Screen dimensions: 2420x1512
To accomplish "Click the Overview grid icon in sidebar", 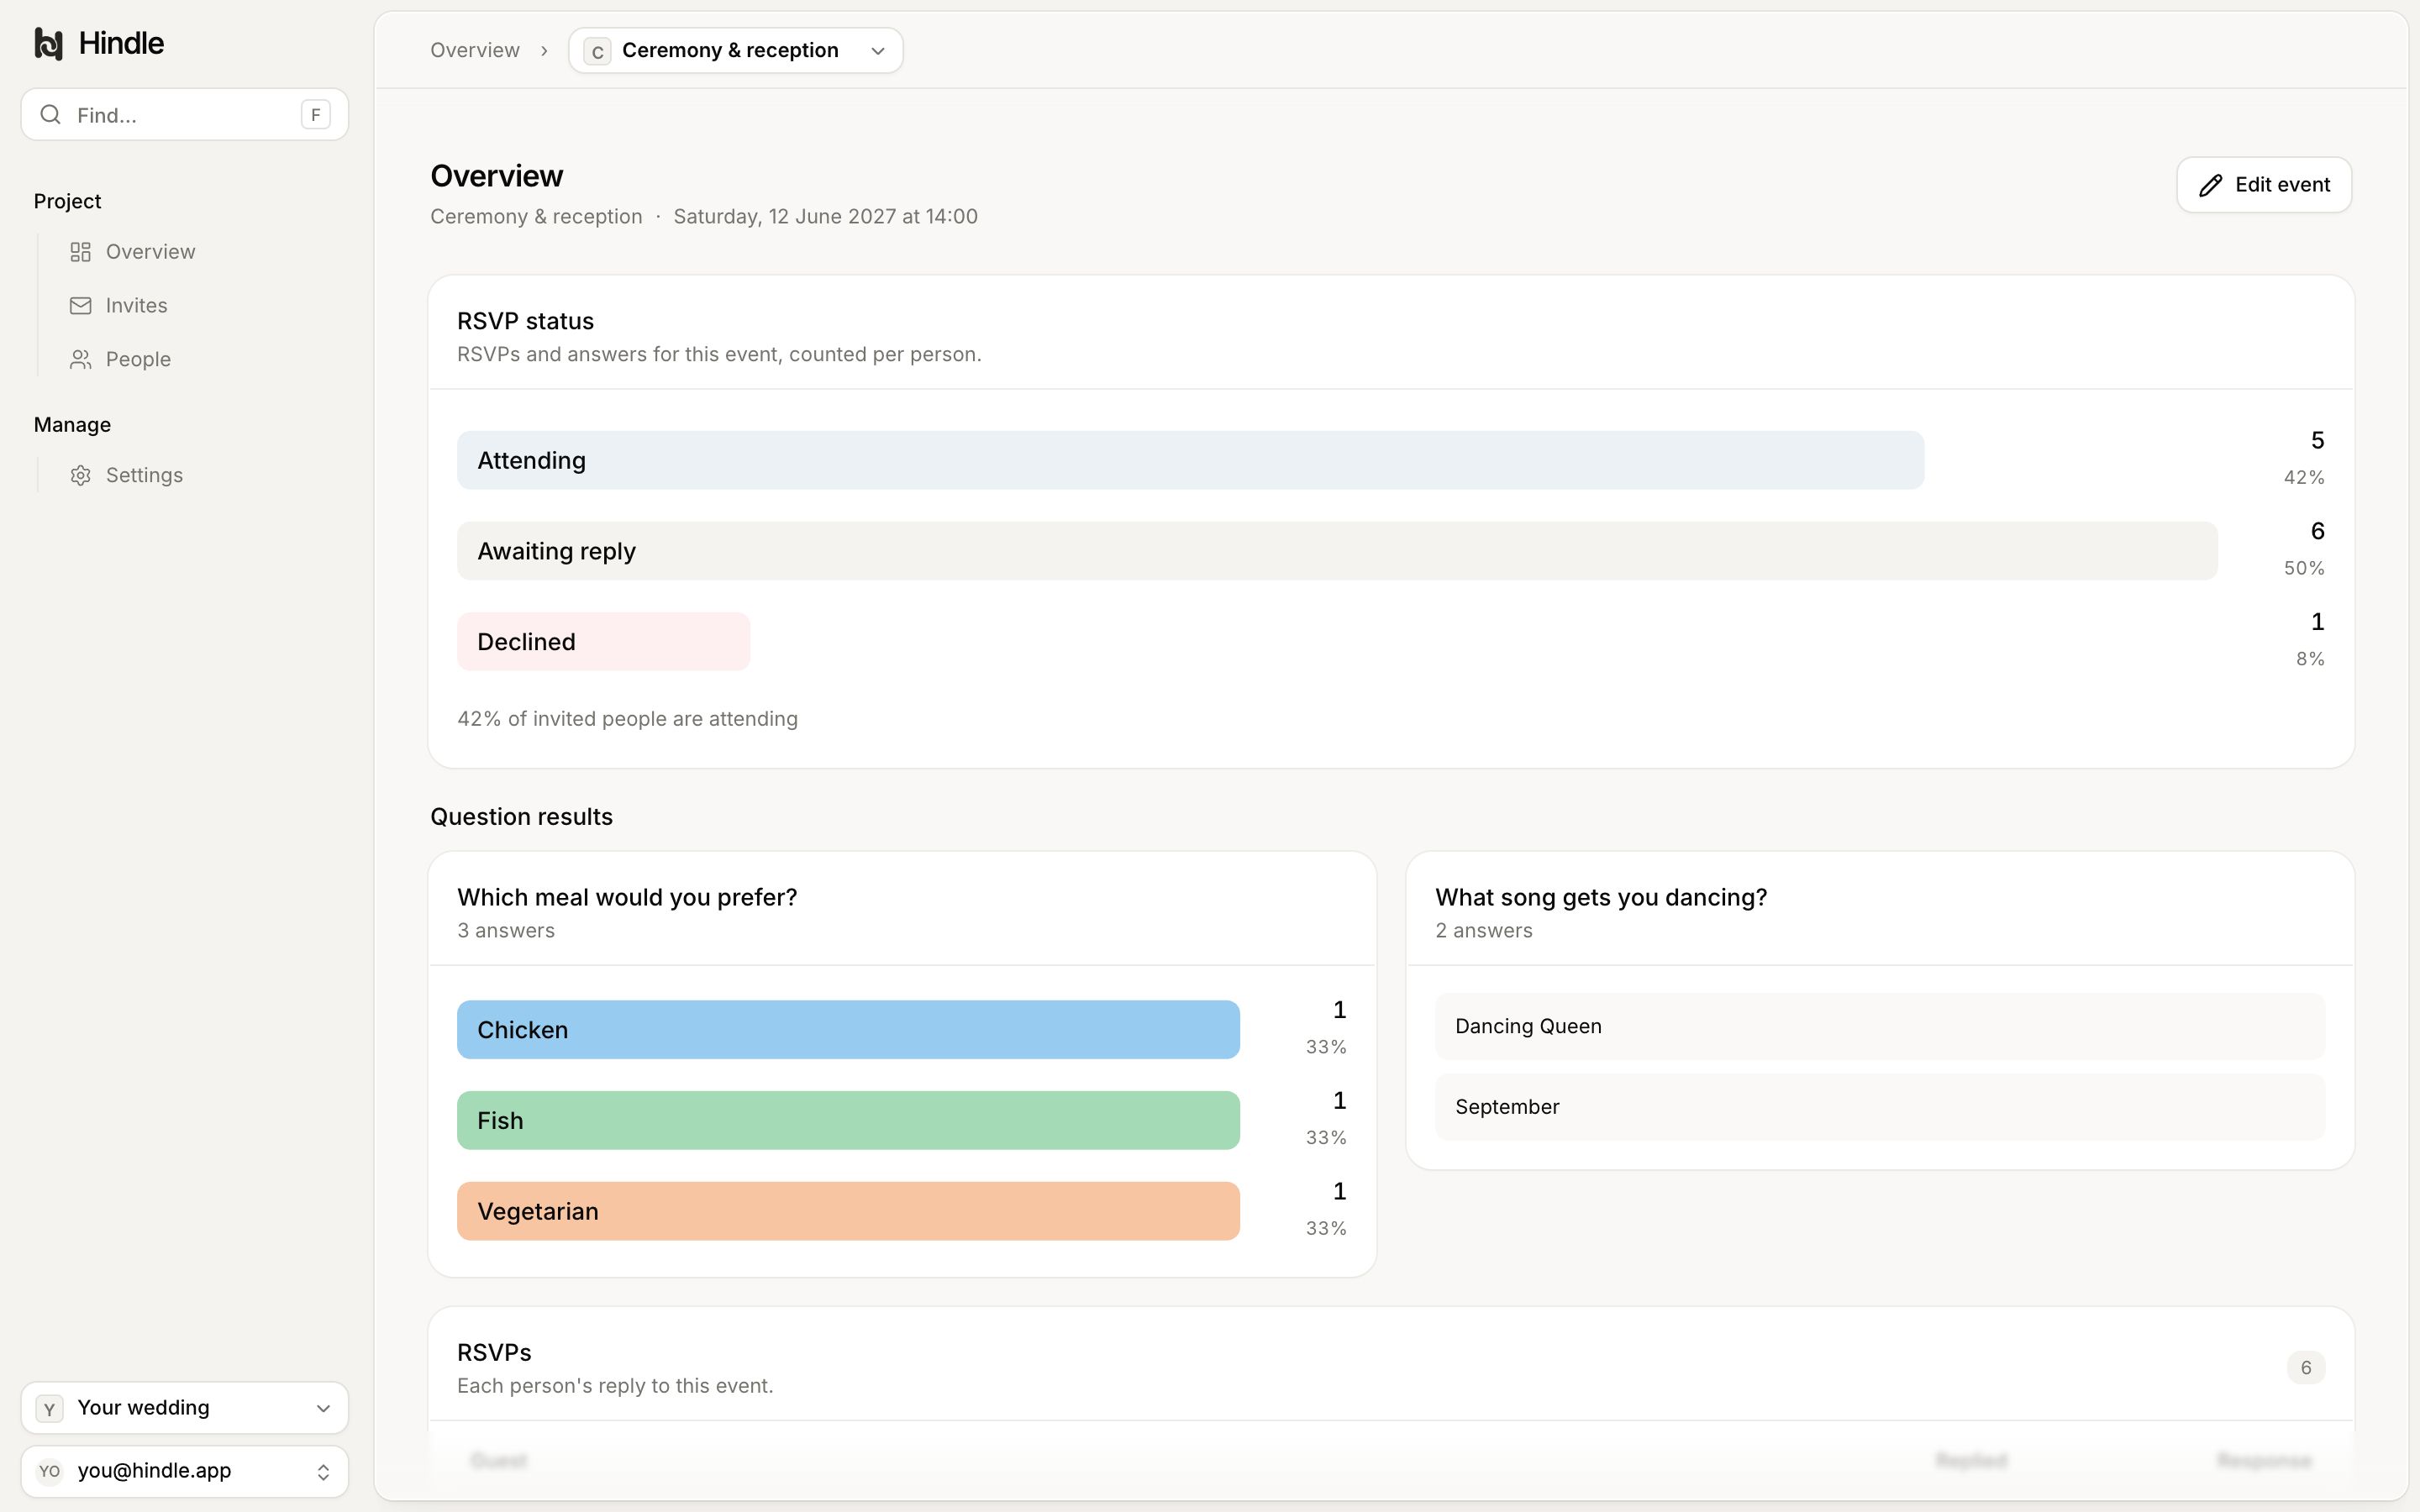I will [x=81, y=252].
